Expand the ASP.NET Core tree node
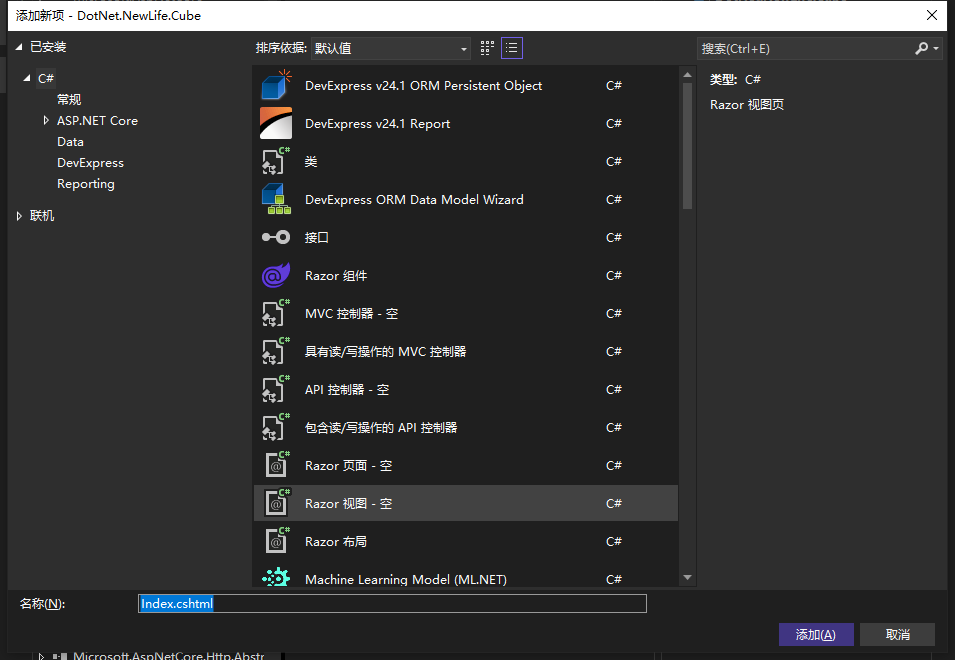Image resolution: width=955 pixels, height=660 pixels. tap(46, 121)
